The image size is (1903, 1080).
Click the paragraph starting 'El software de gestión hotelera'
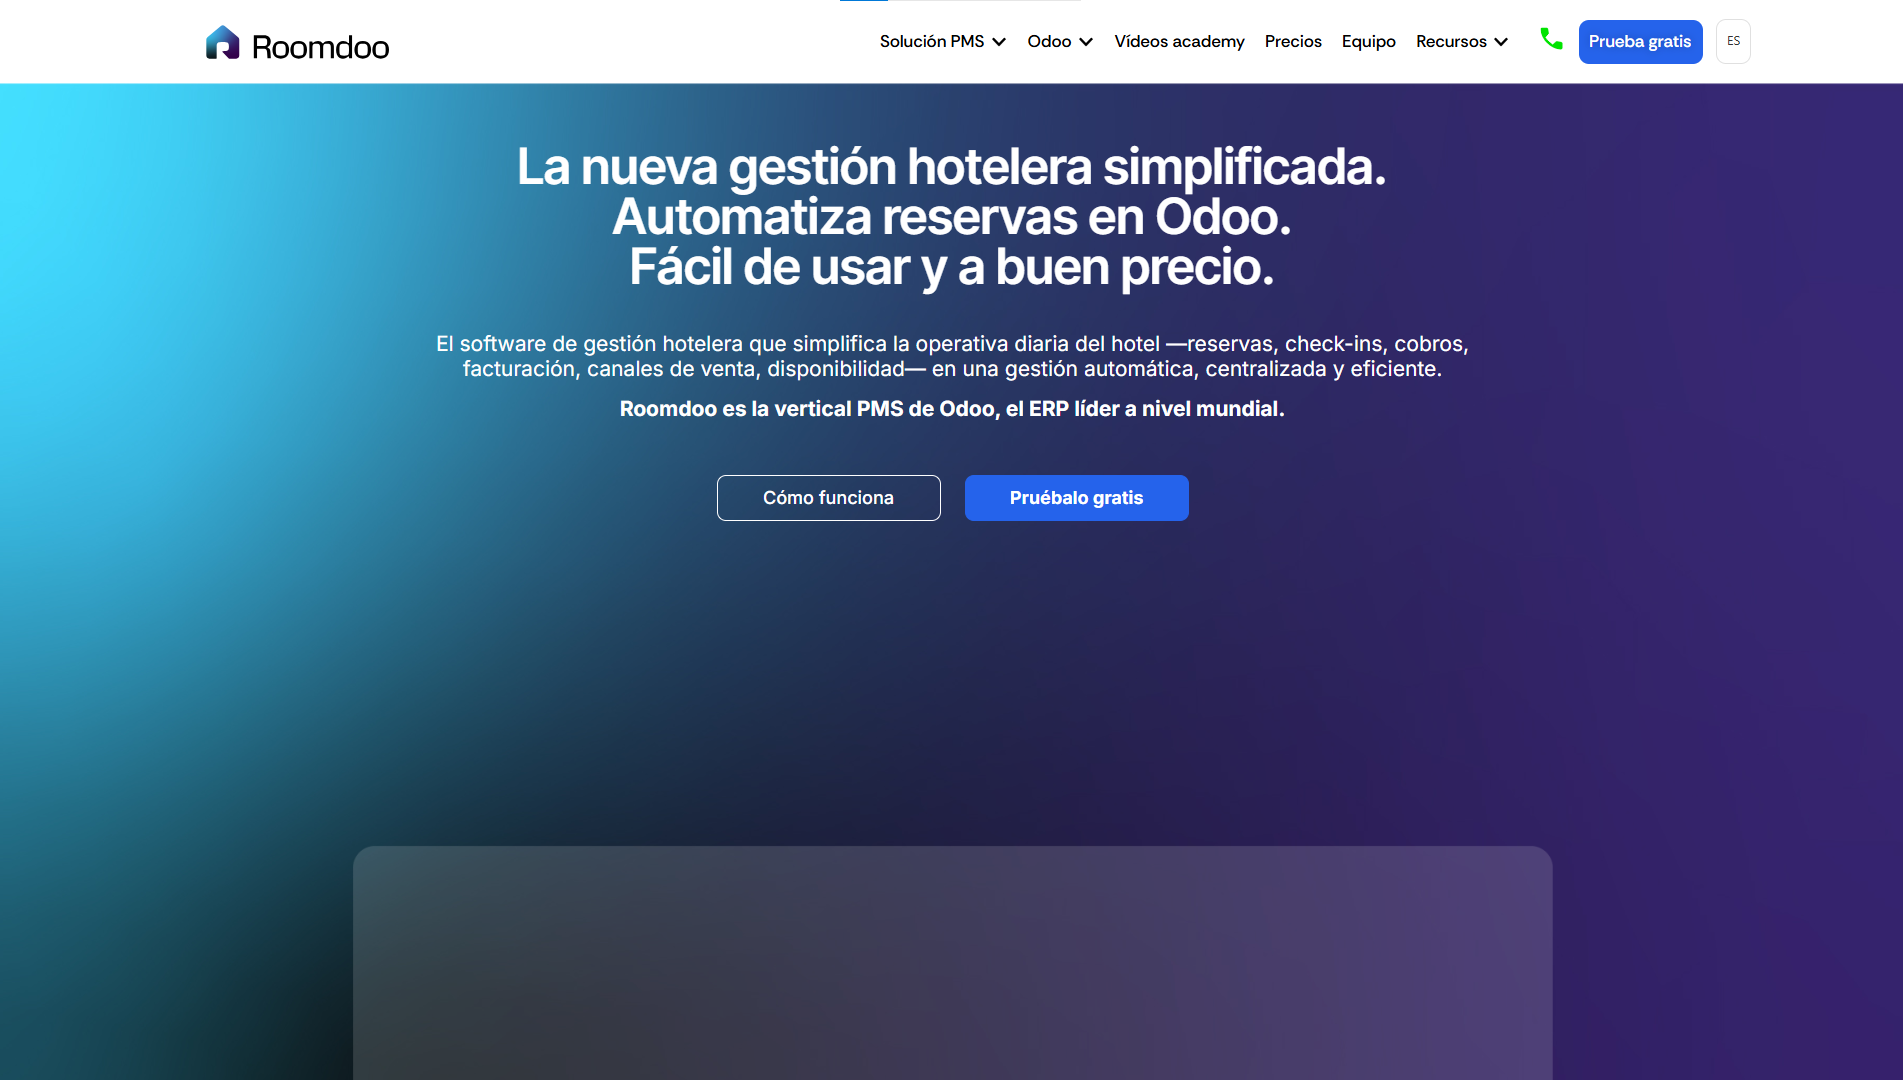click(x=951, y=357)
